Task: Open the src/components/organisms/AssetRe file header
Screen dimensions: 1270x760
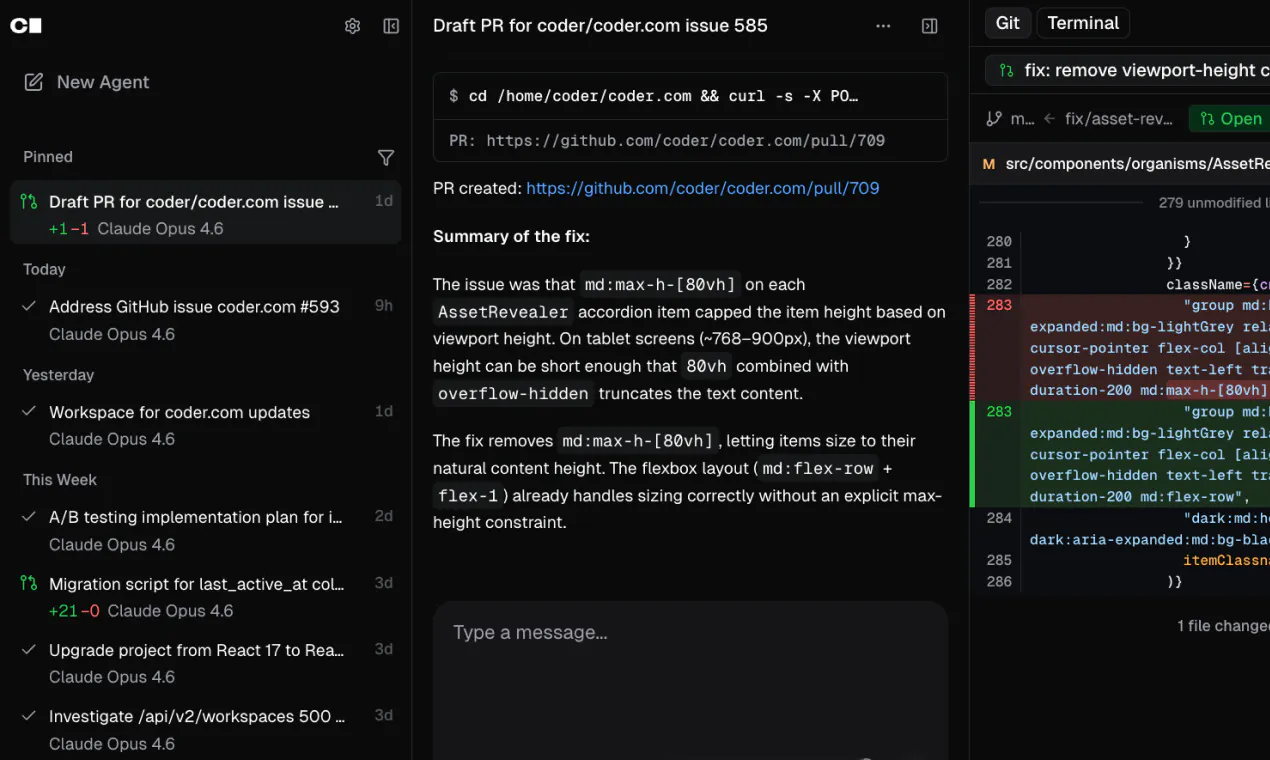Action: pos(1120,164)
